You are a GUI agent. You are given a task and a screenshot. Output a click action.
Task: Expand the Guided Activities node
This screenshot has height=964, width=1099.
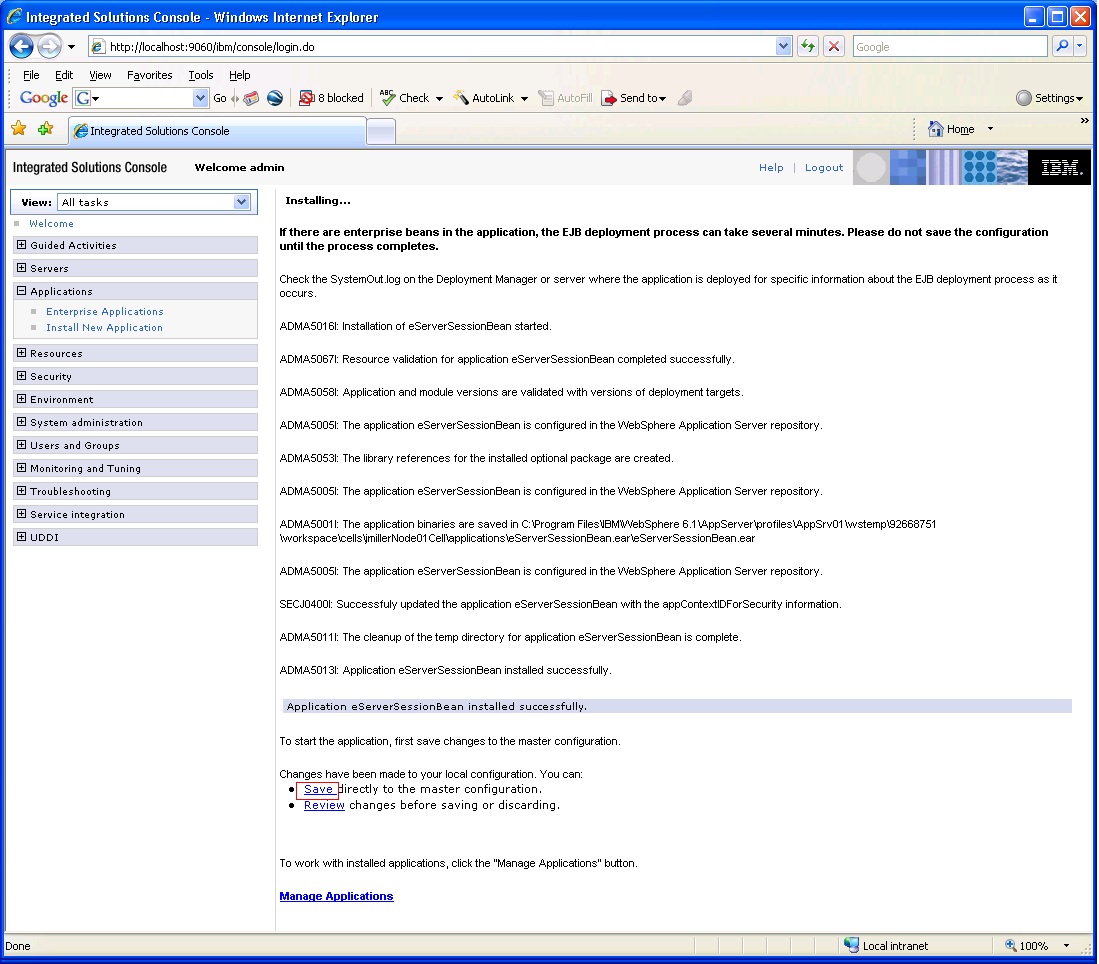tap(21, 245)
